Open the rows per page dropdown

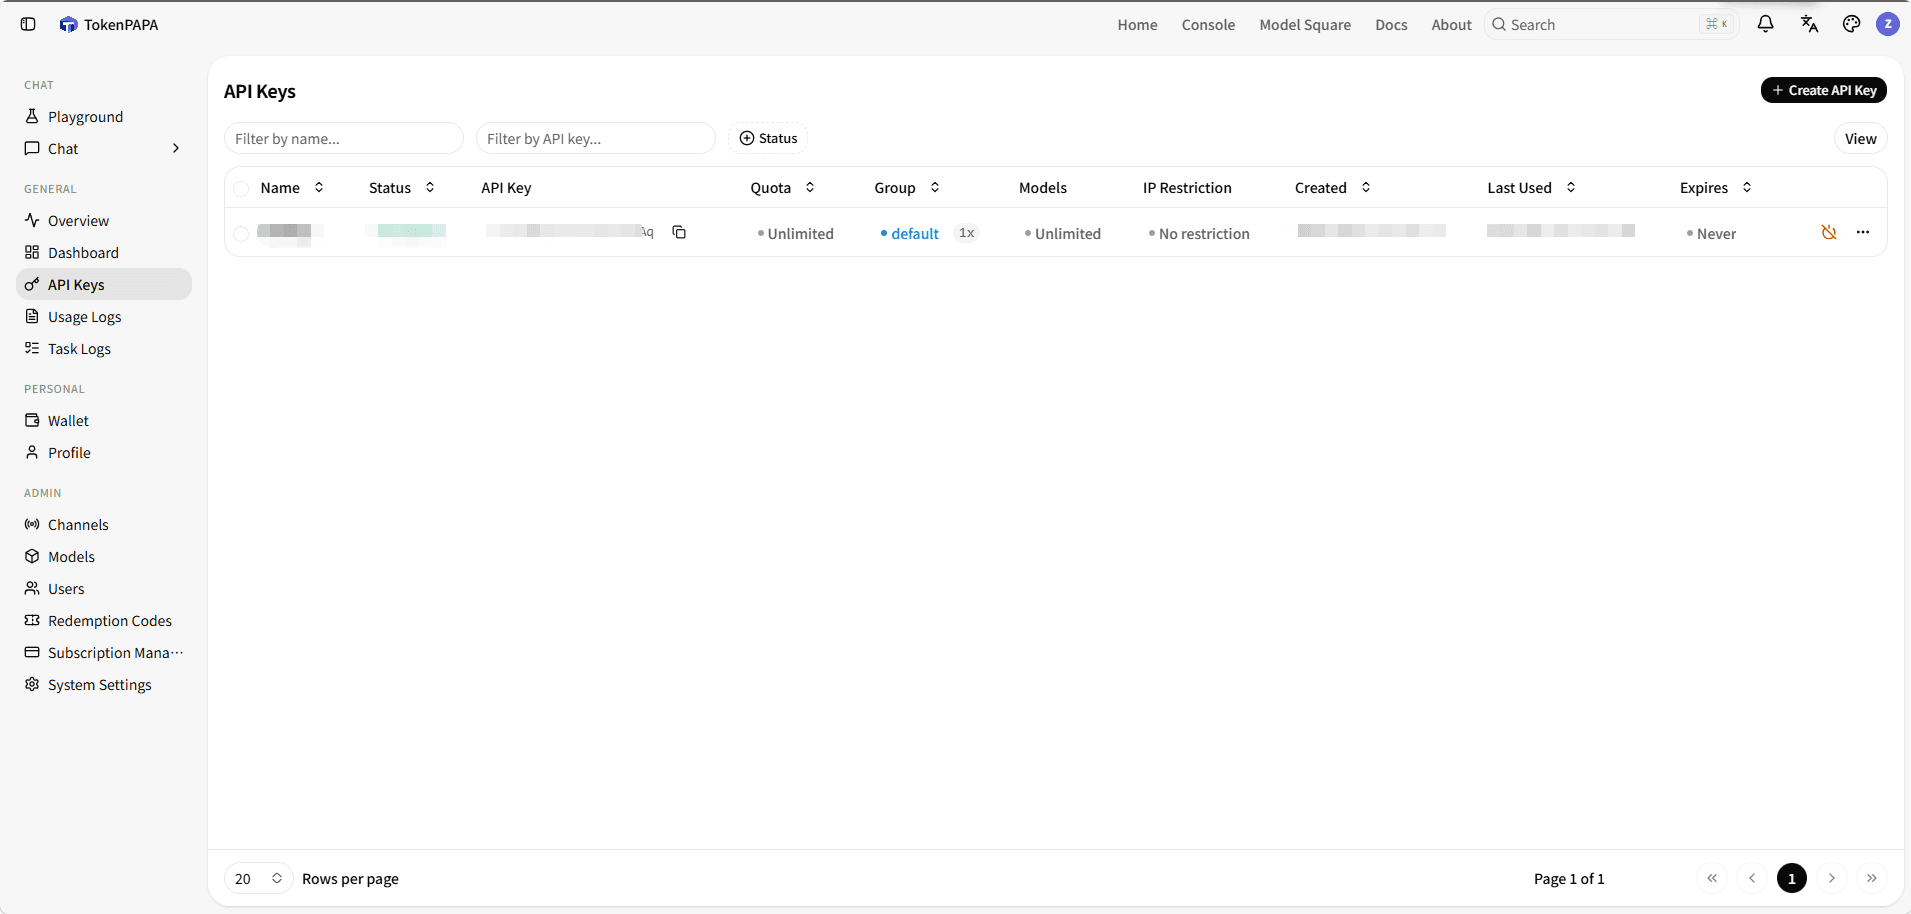(x=258, y=878)
